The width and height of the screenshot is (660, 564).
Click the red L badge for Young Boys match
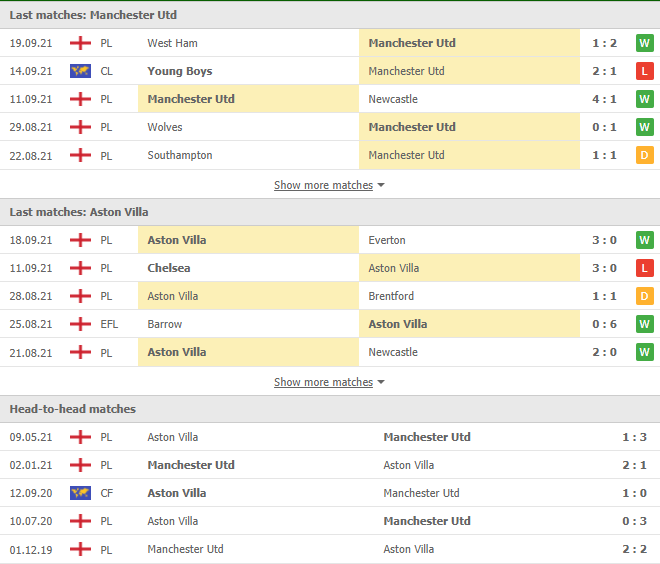644,71
